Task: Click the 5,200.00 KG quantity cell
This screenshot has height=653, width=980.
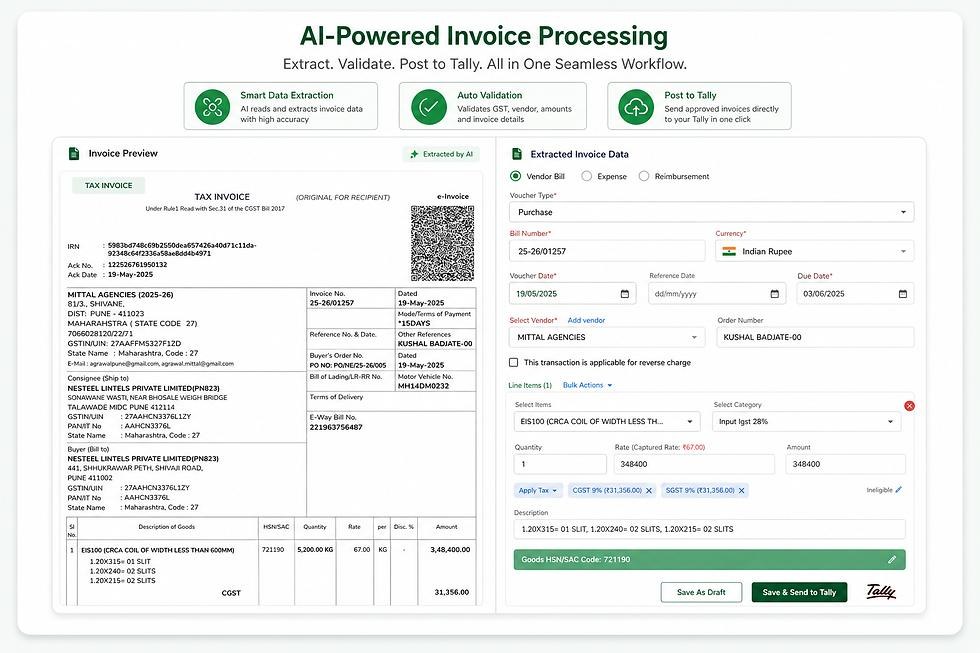Action: [315, 550]
